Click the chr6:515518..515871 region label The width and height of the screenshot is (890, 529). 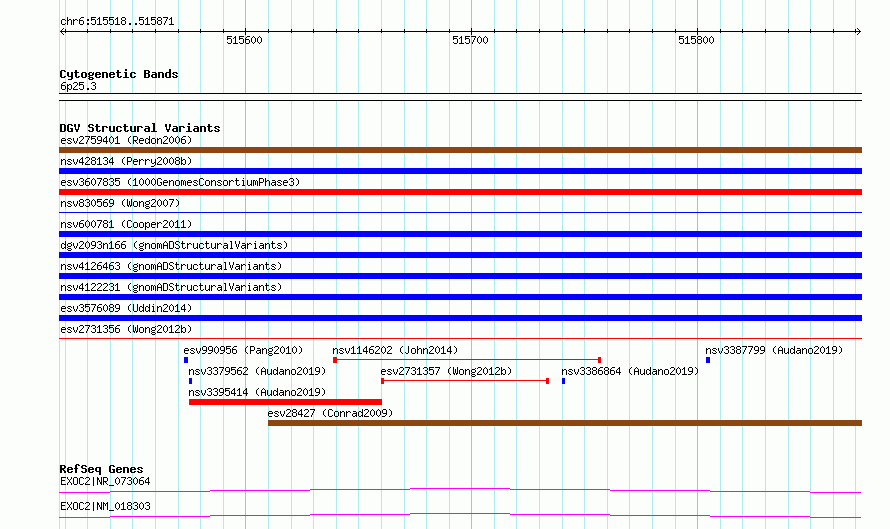tap(117, 21)
